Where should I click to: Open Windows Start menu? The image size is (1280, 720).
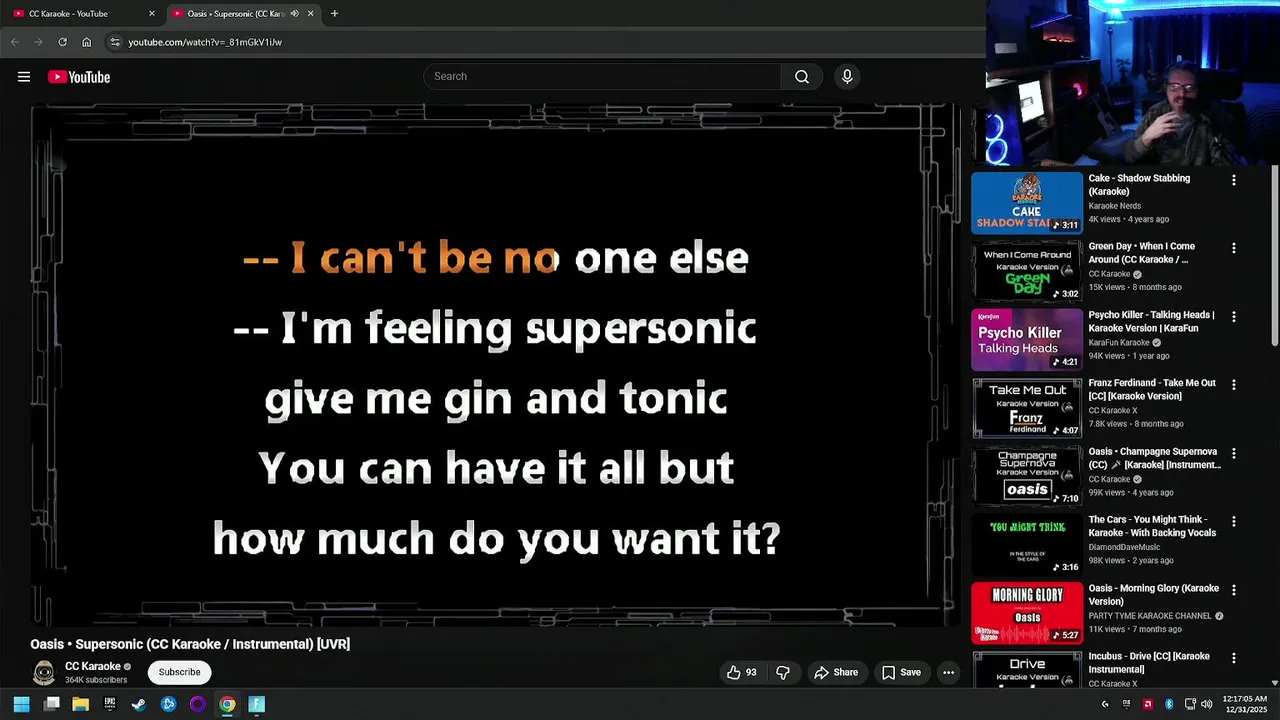22,704
